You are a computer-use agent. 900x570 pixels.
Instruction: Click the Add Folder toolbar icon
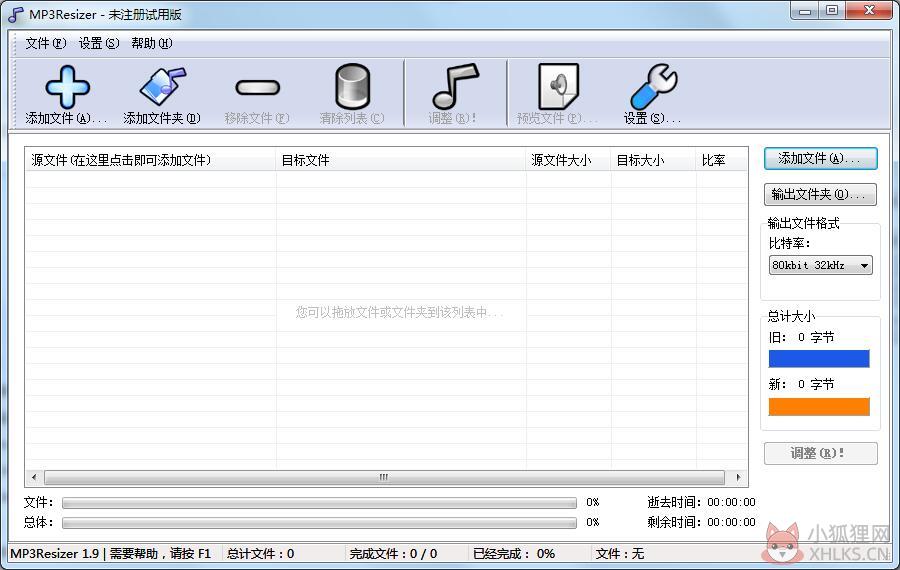point(163,87)
